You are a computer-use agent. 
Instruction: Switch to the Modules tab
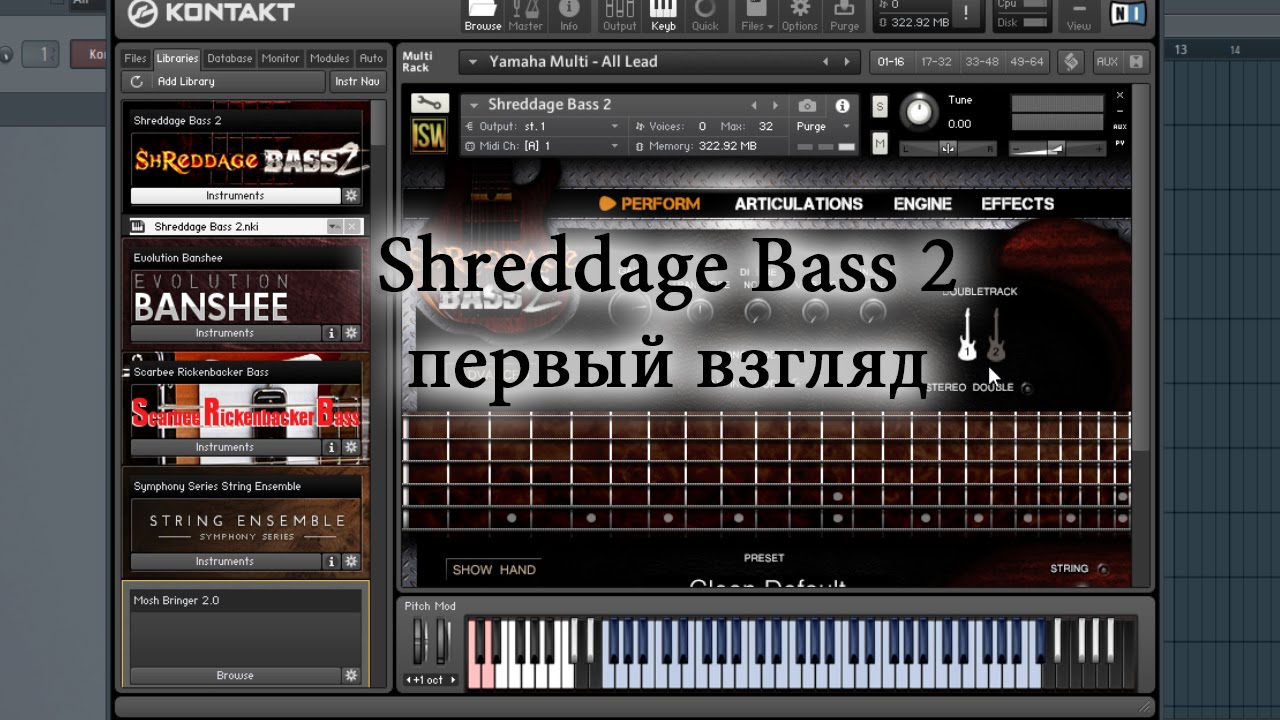point(330,59)
